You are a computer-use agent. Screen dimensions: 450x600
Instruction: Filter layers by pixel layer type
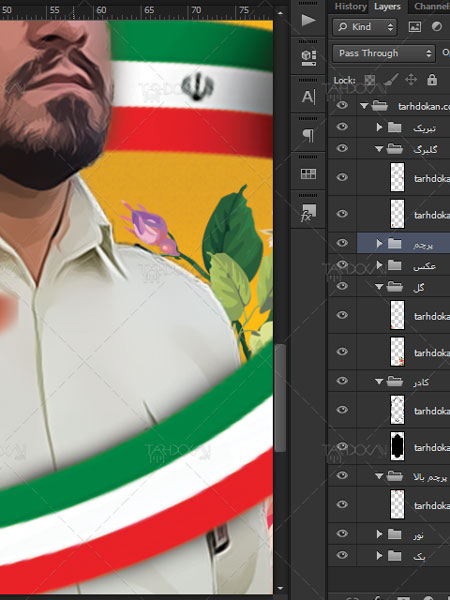click(x=415, y=26)
